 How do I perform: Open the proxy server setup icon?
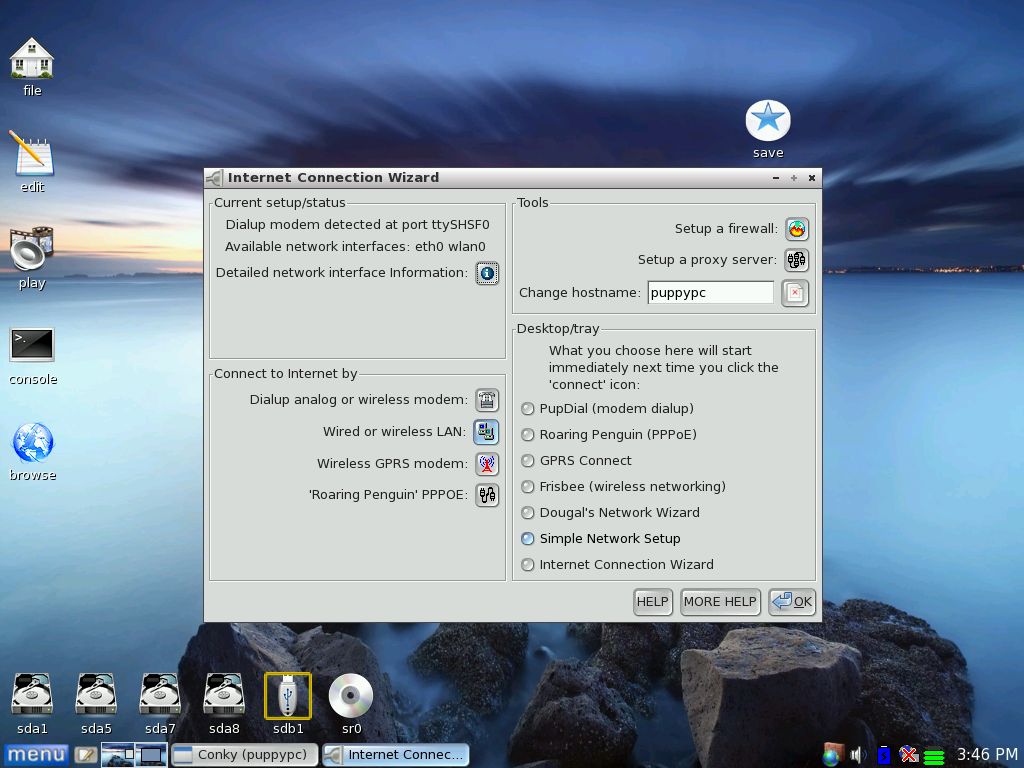tap(796, 260)
